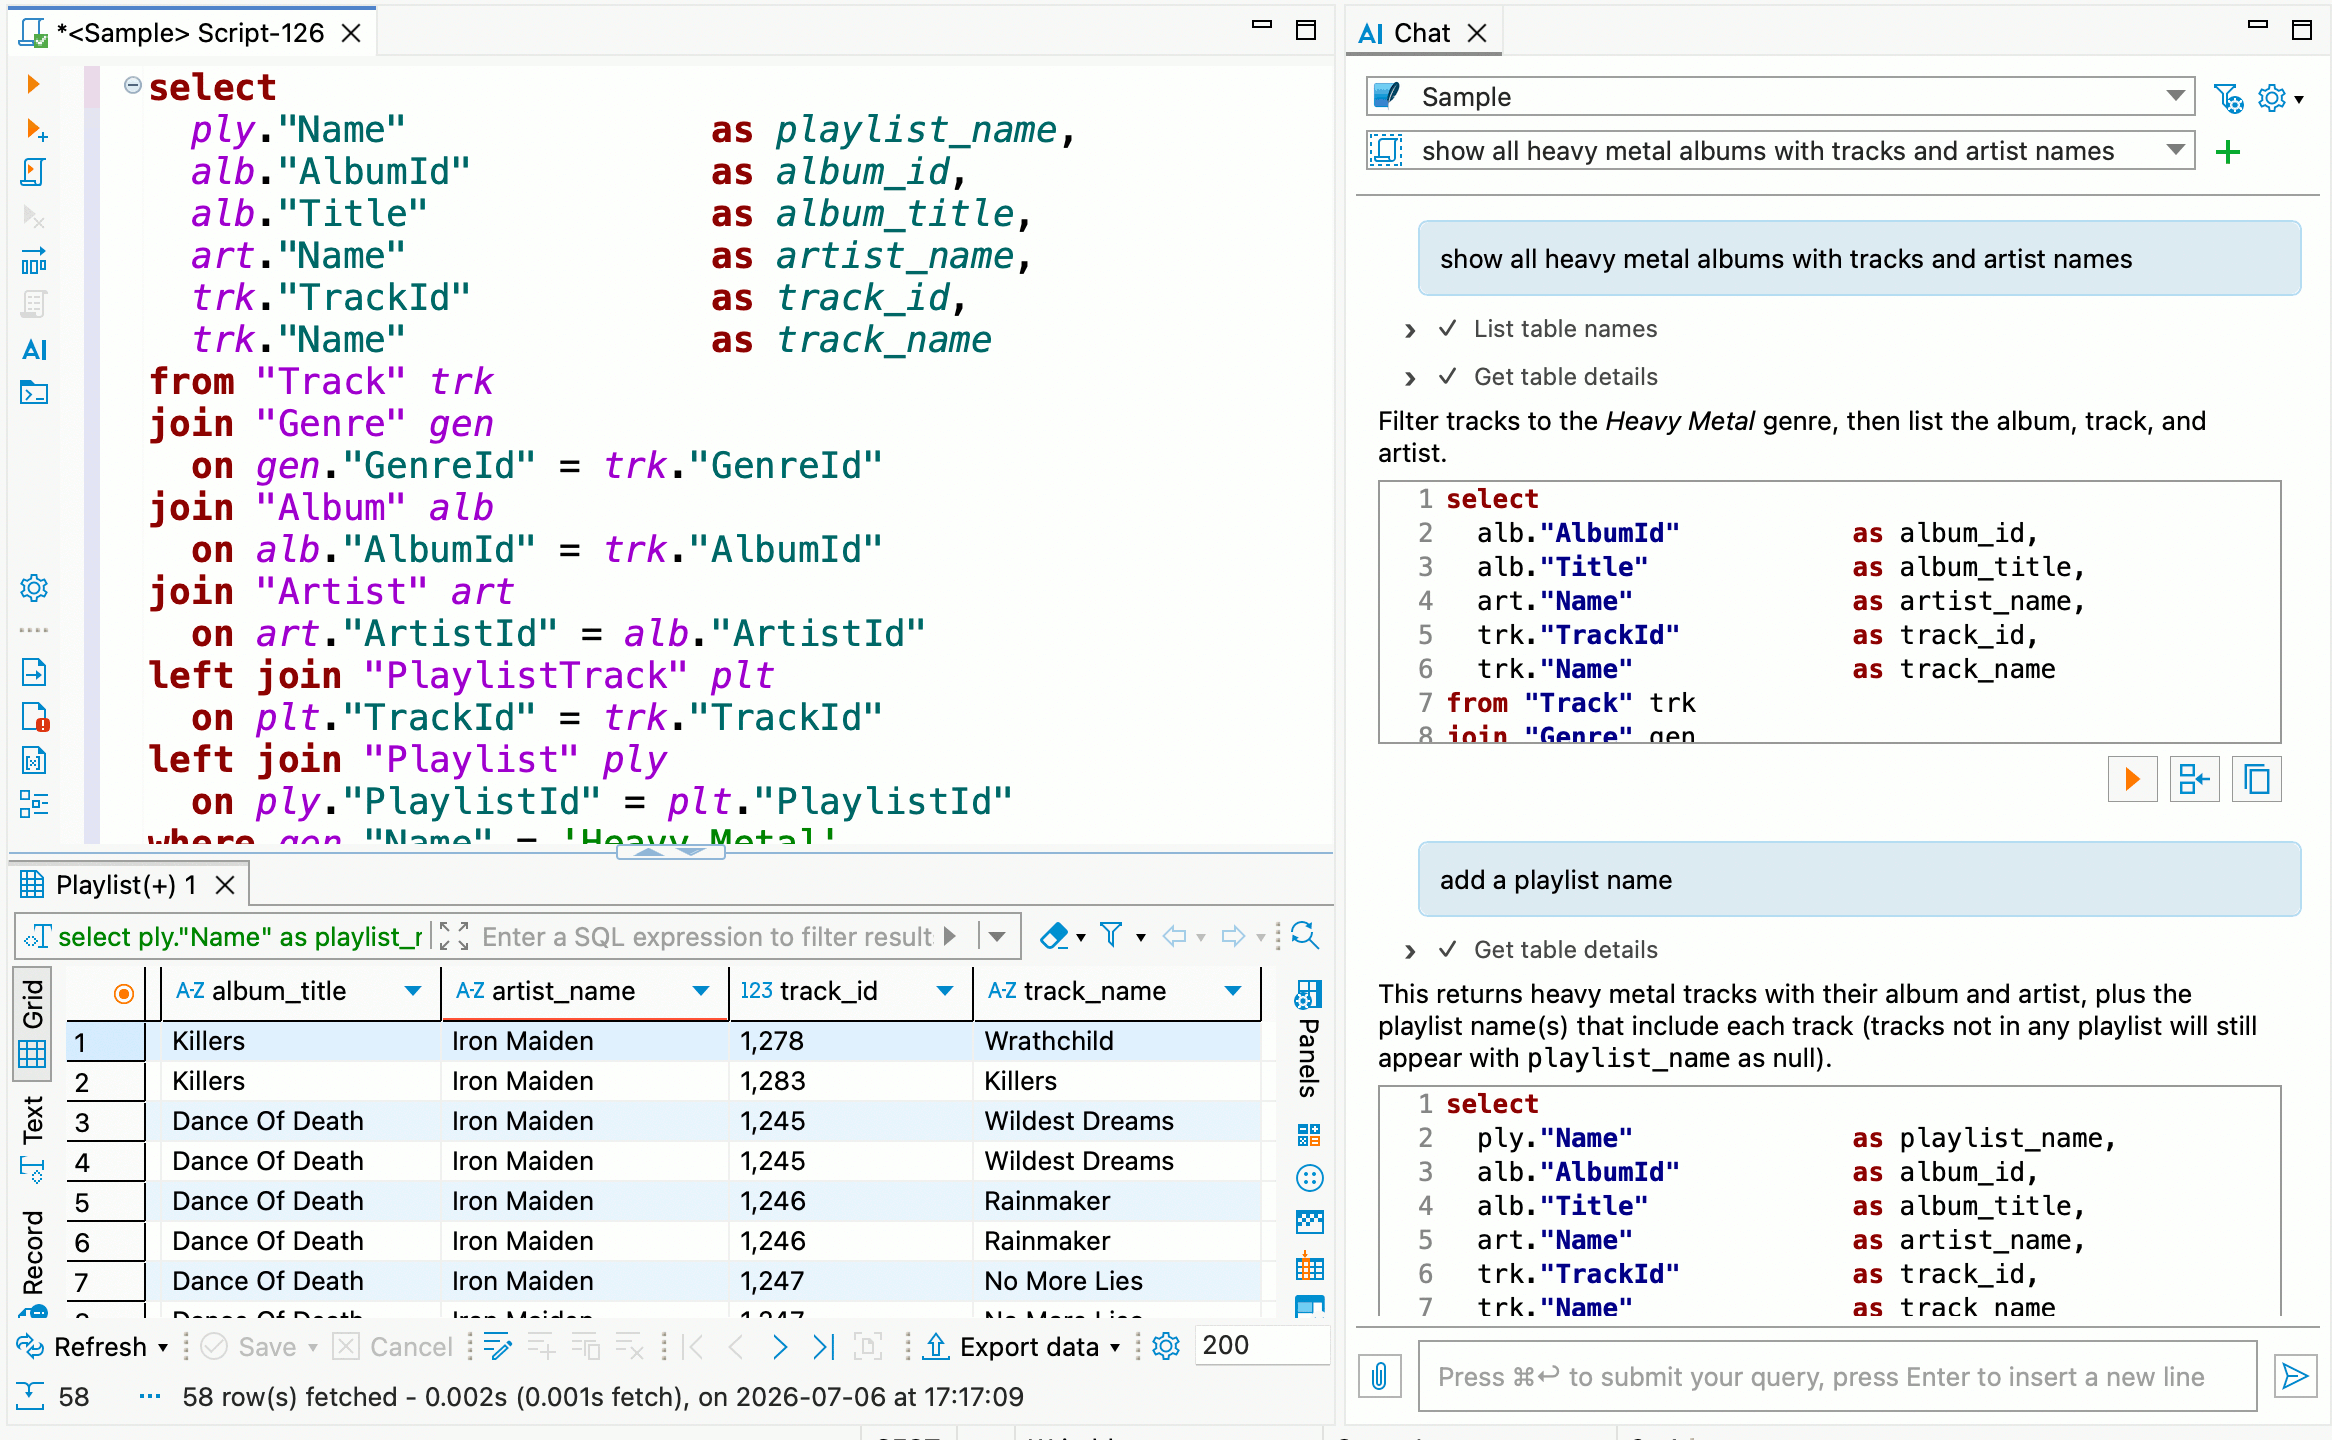
Task: Open the track_id column dropdown arrow
Action: point(945,991)
